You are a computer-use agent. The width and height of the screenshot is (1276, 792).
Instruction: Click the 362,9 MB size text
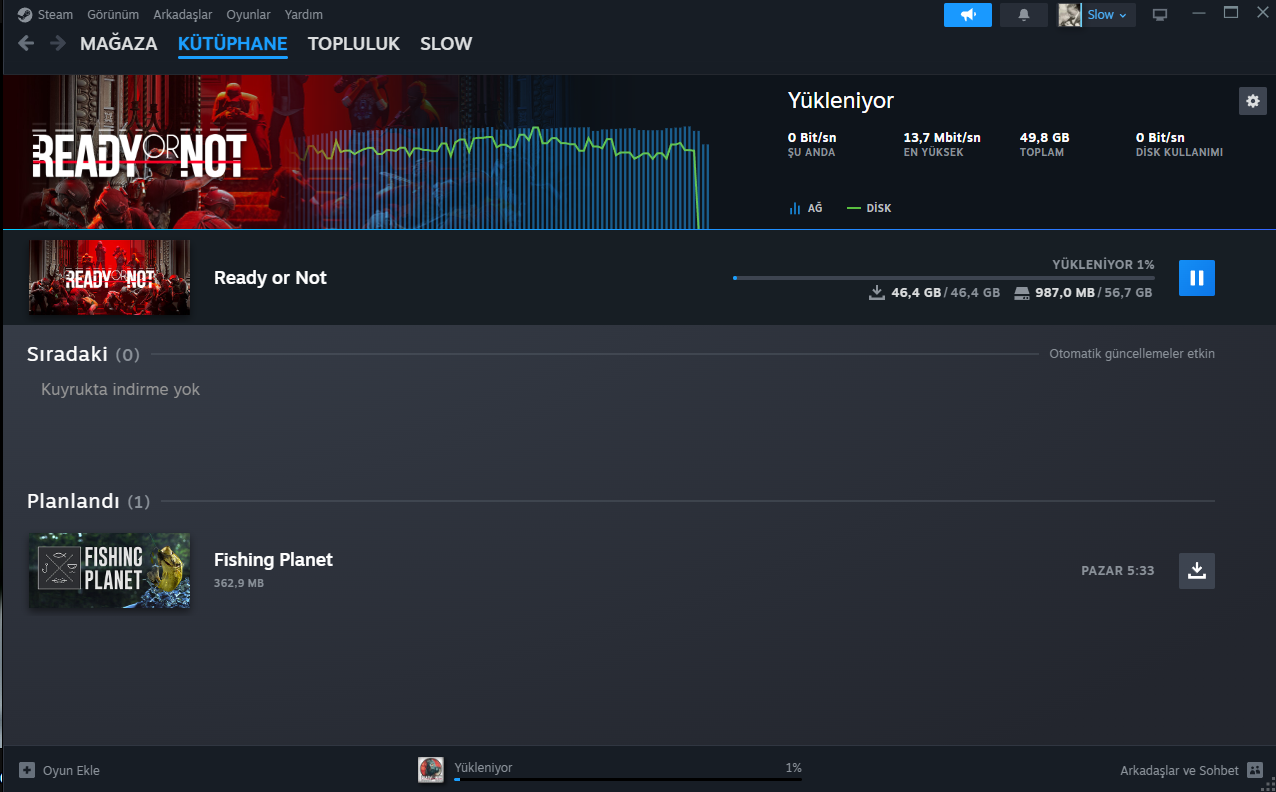click(239, 583)
